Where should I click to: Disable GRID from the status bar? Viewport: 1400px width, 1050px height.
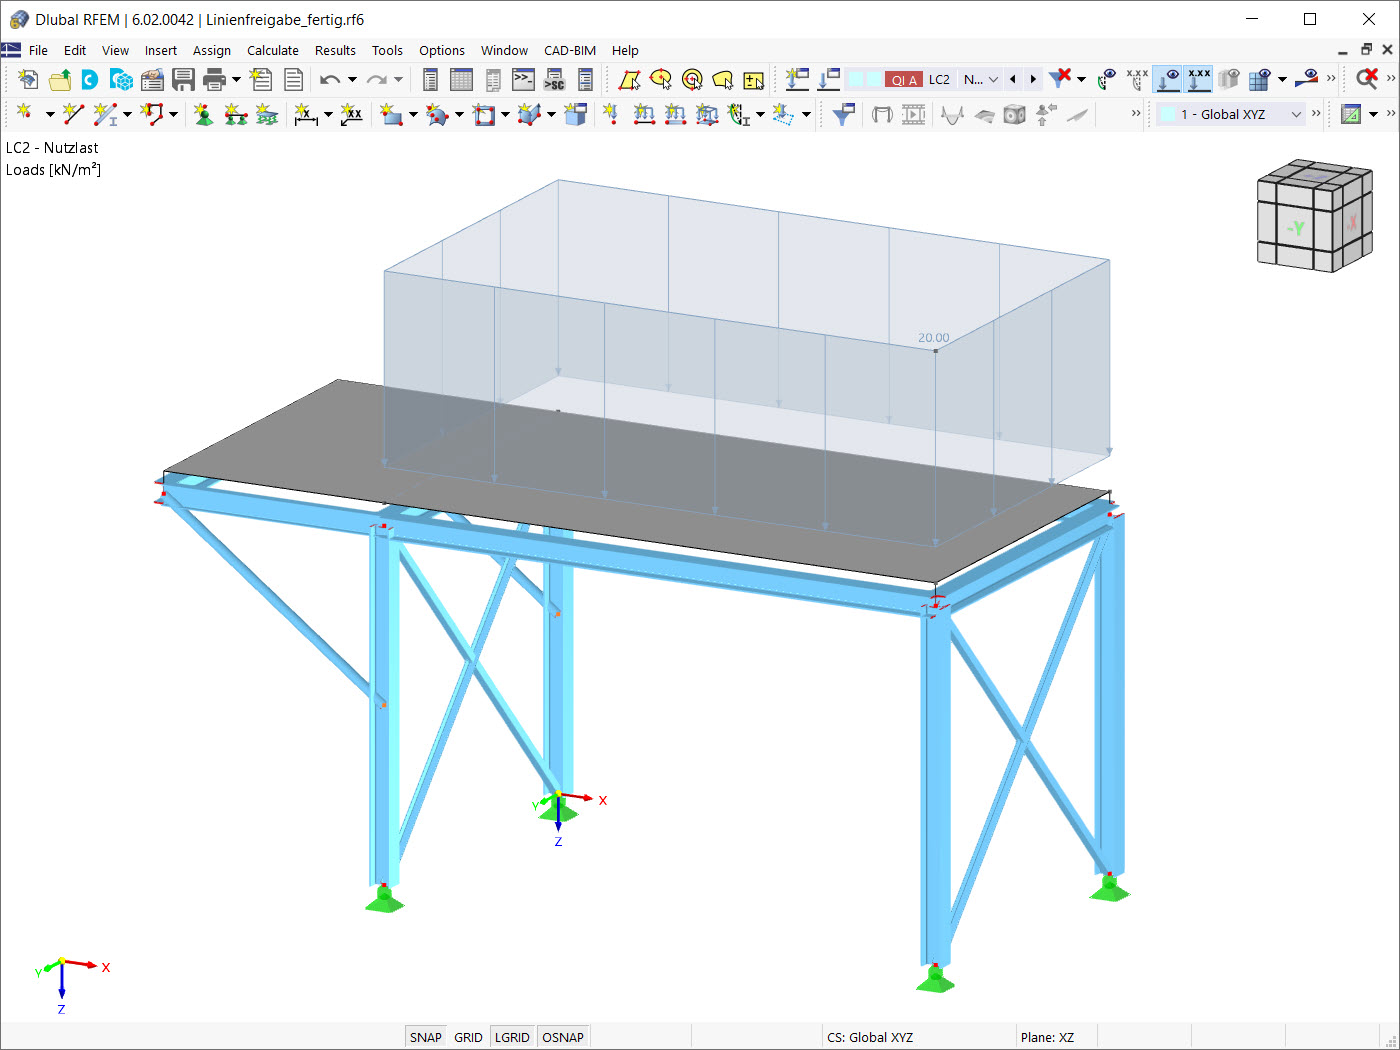pyautogui.click(x=468, y=1037)
